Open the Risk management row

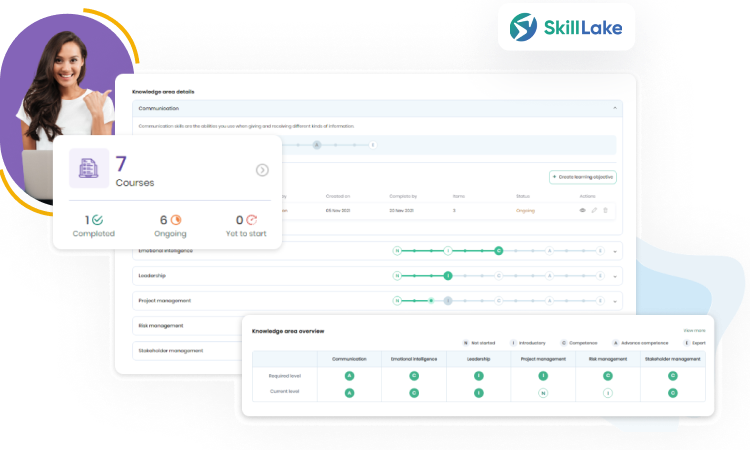188,326
